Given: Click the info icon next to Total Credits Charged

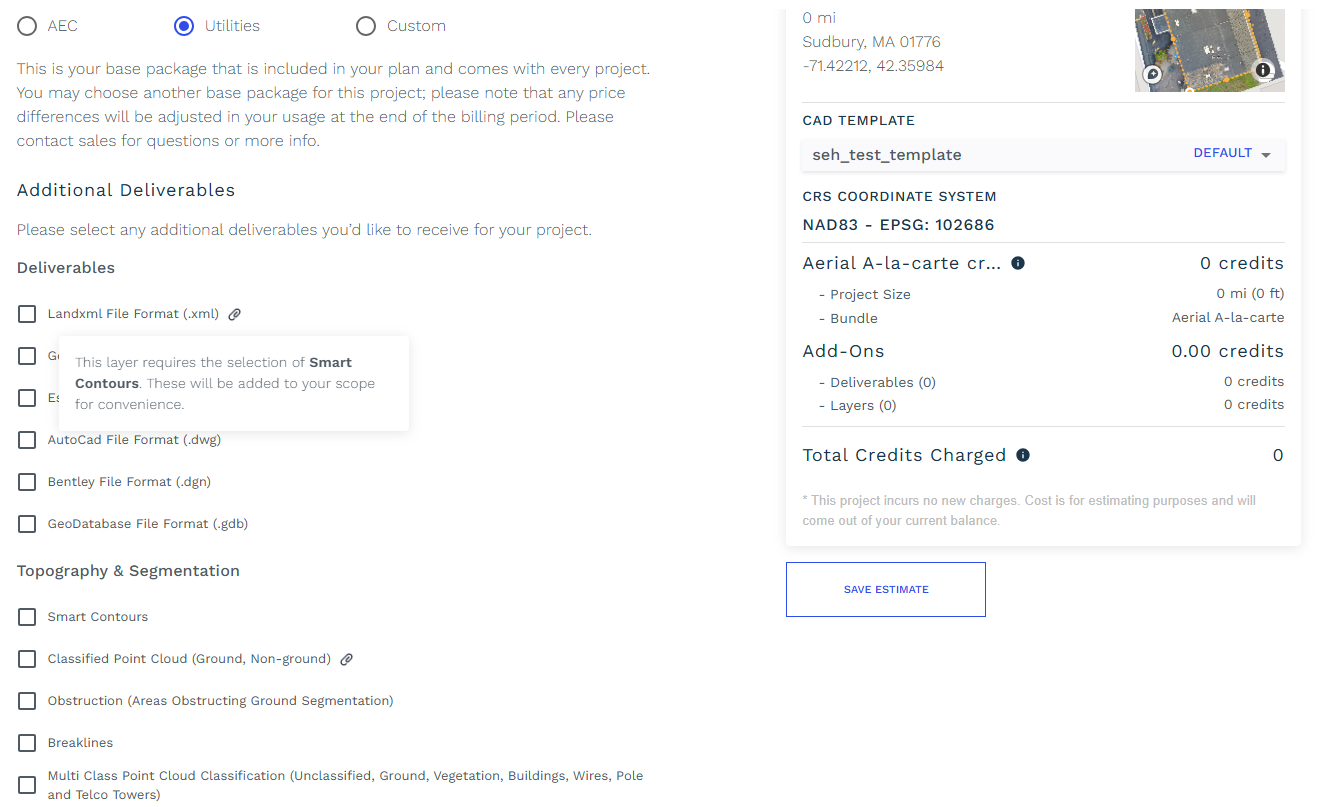Looking at the screenshot, I should [x=1023, y=455].
